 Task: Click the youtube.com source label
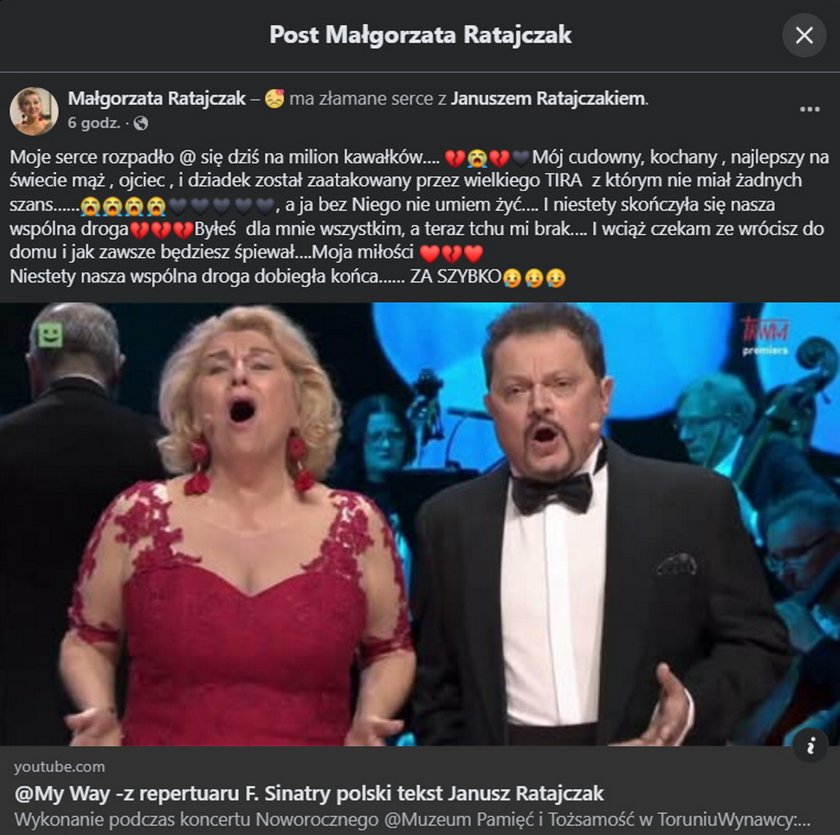tap(60, 766)
